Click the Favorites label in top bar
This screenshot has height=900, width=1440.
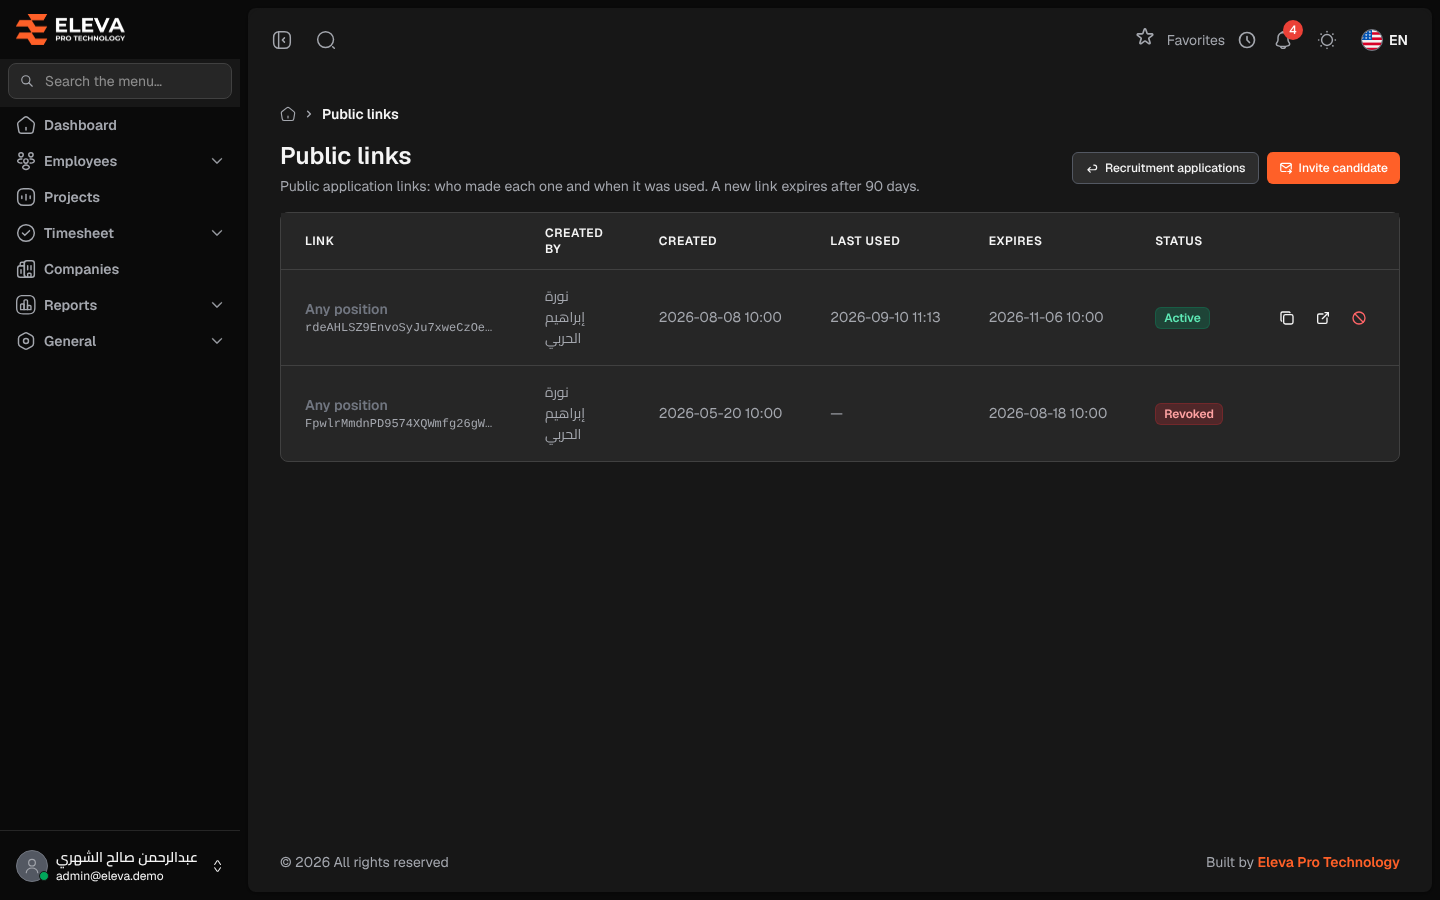(1196, 40)
